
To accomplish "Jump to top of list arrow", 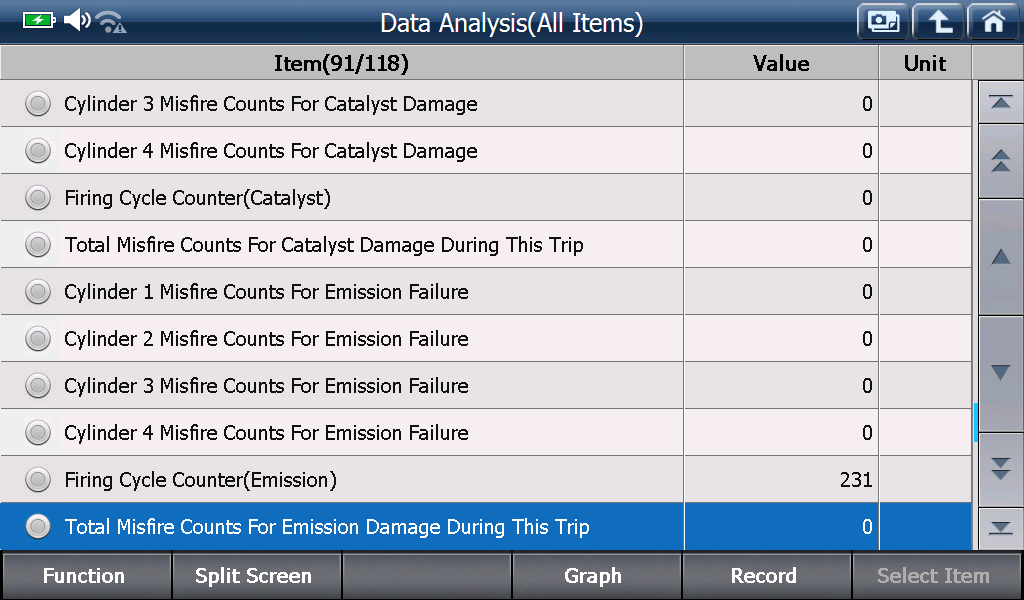I will [1000, 102].
